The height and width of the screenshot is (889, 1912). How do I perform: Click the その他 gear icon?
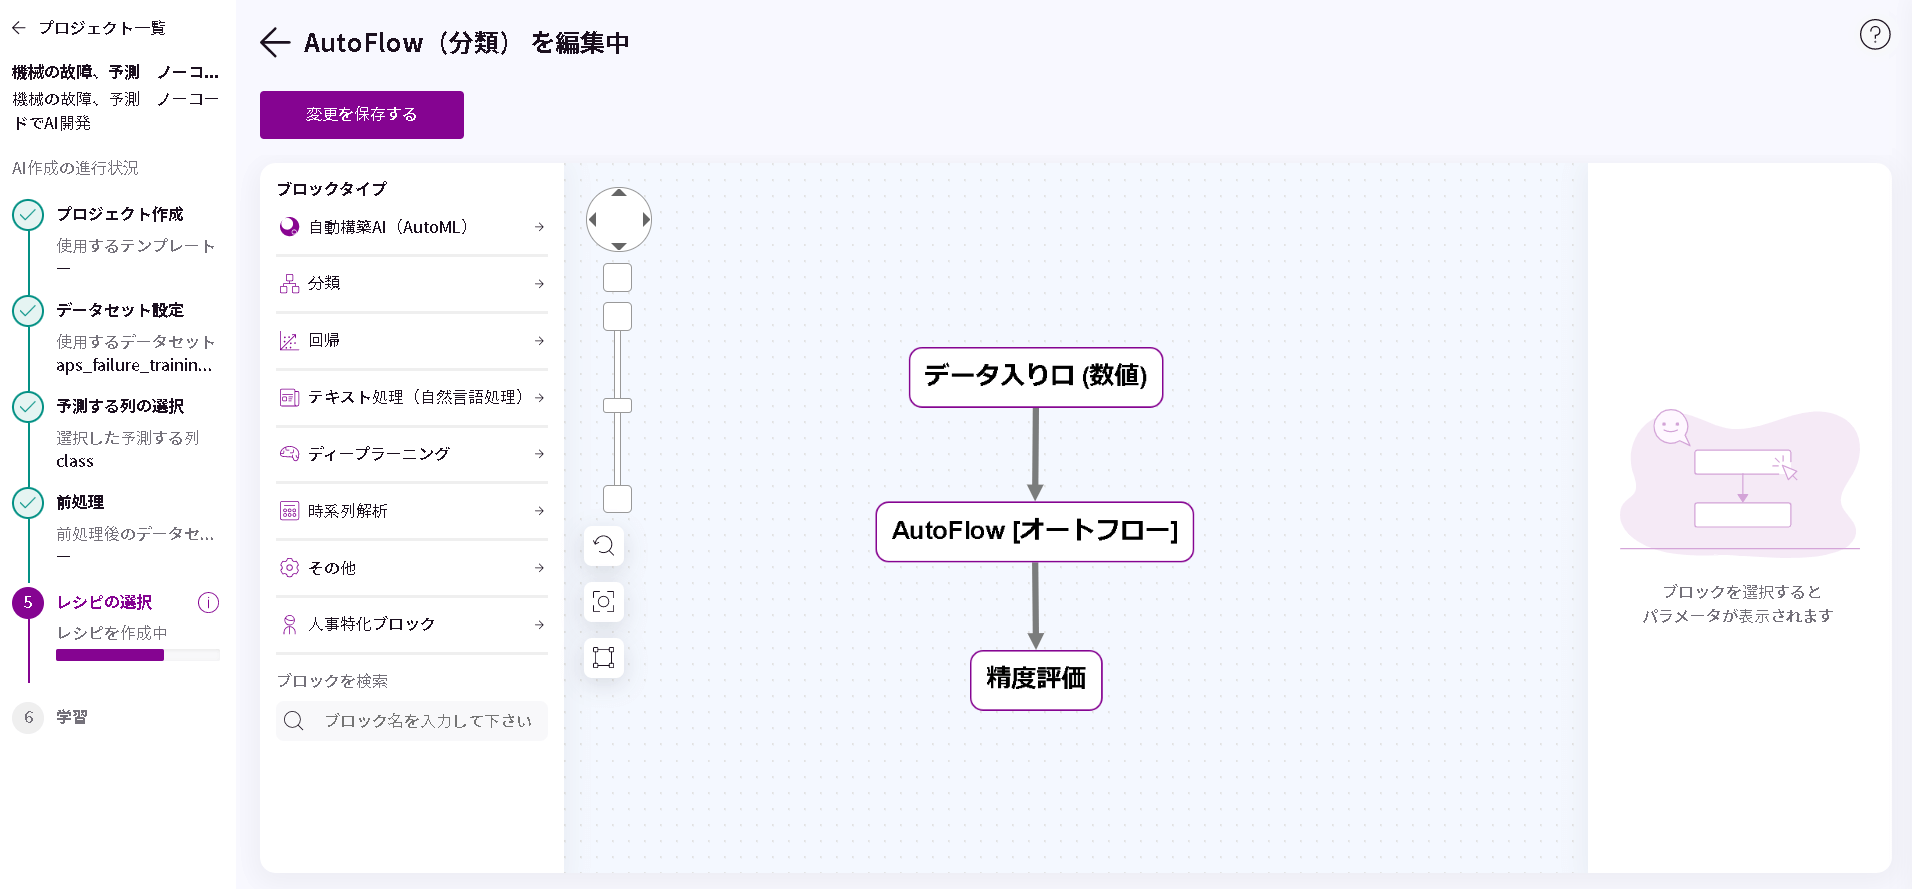tap(289, 568)
